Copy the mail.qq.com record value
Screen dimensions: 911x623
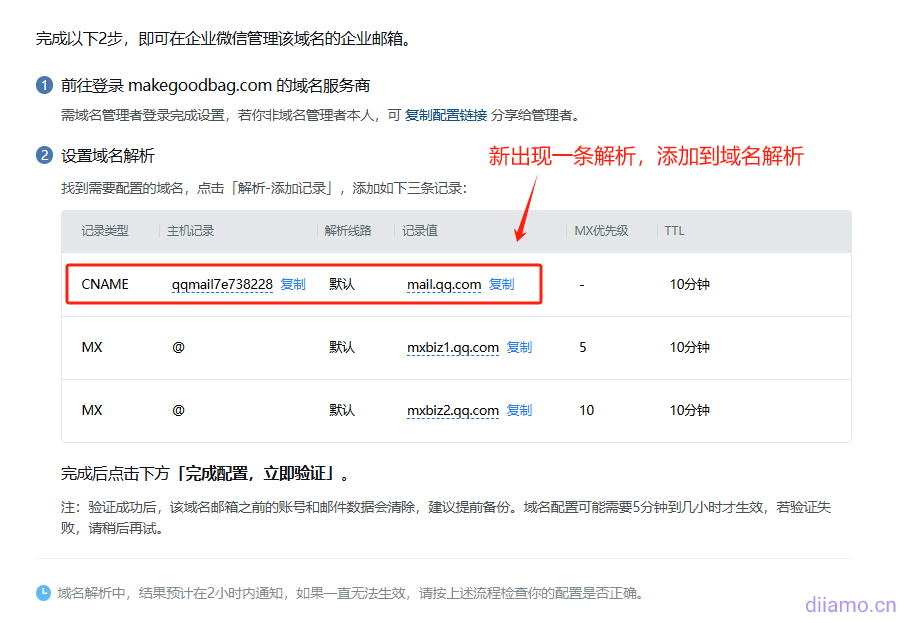pyautogui.click(x=501, y=284)
